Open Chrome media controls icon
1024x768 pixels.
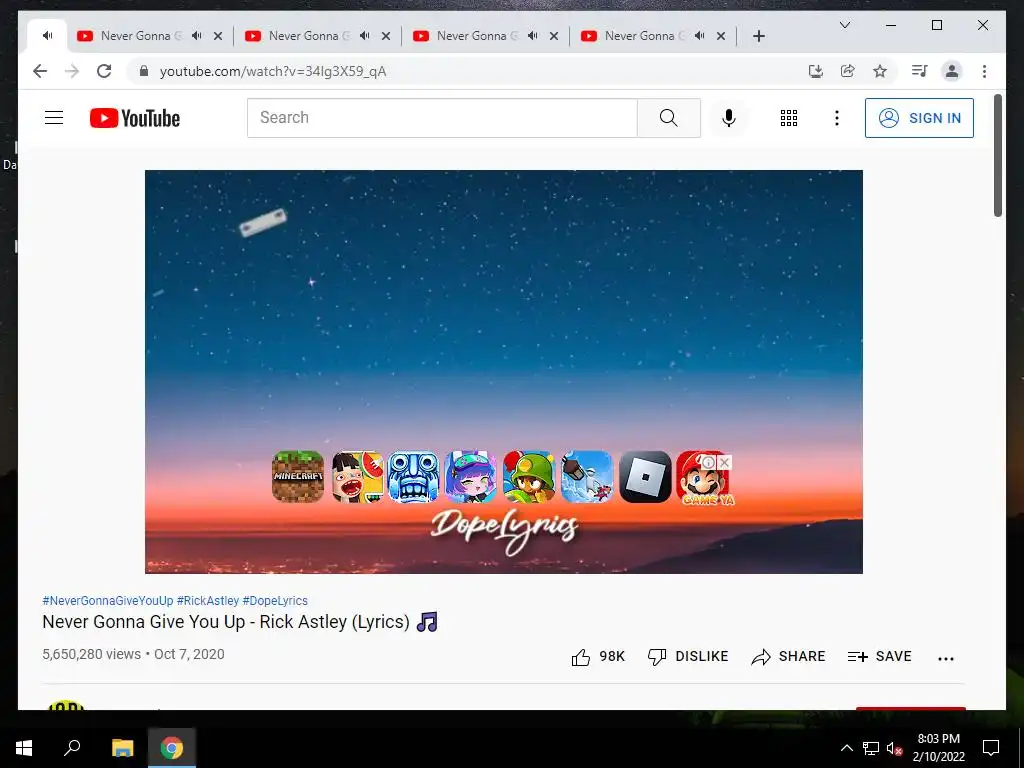click(920, 71)
